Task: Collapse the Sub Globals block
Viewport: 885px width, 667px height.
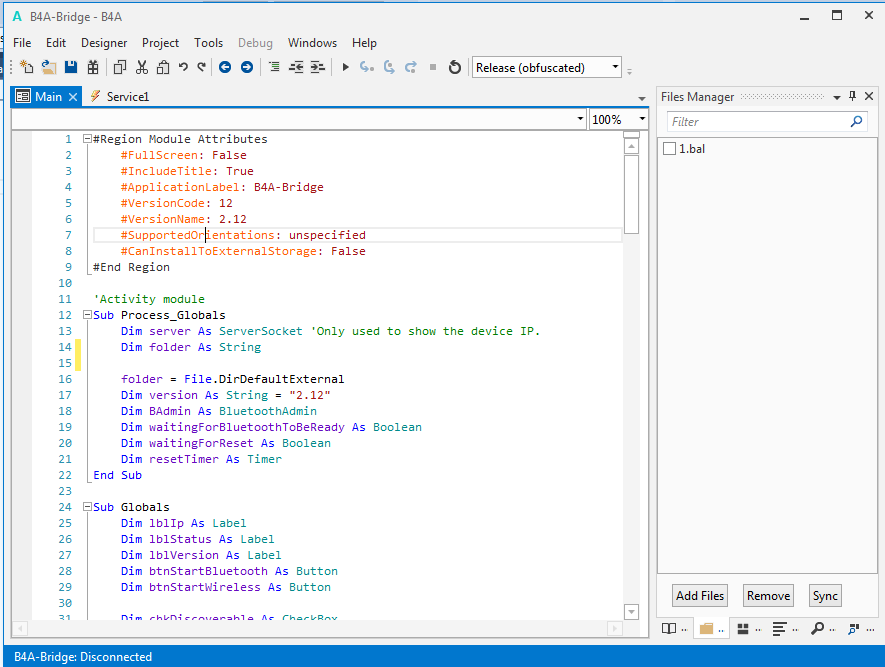Action: click(x=87, y=507)
